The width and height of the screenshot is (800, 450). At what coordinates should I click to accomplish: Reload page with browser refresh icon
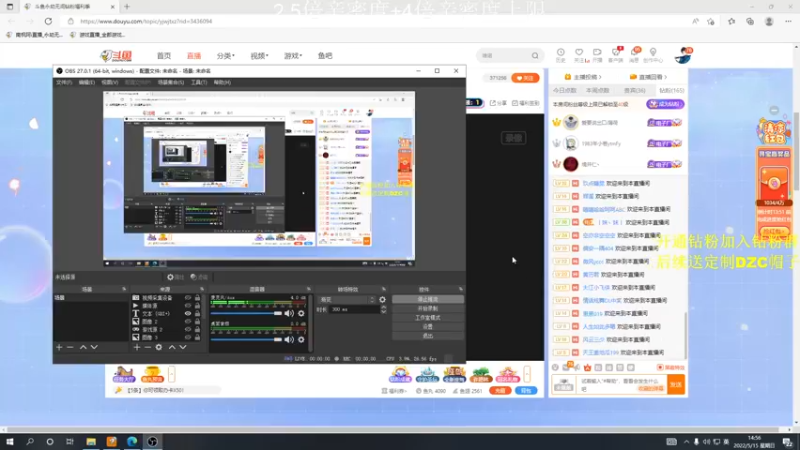tap(48, 21)
